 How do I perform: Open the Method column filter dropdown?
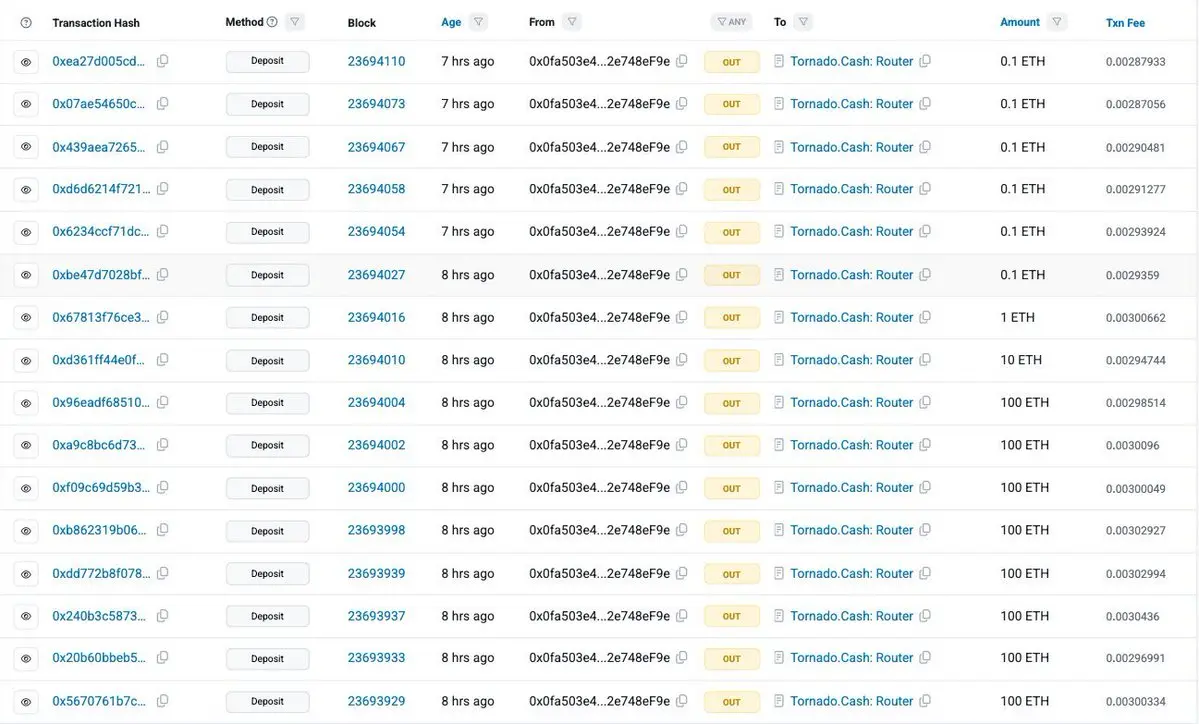click(x=294, y=22)
